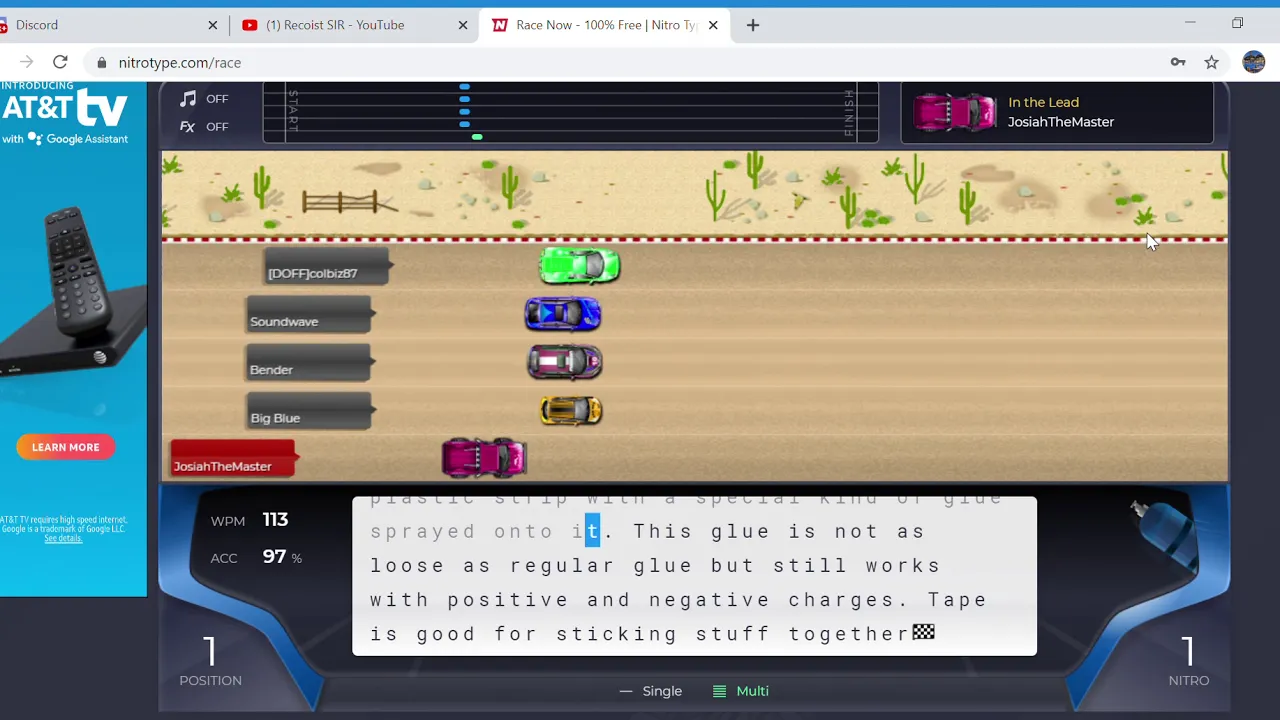1280x720 pixels.
Task: Click the red JosiahTheMaster name tag
Action: tap(233, 460)
